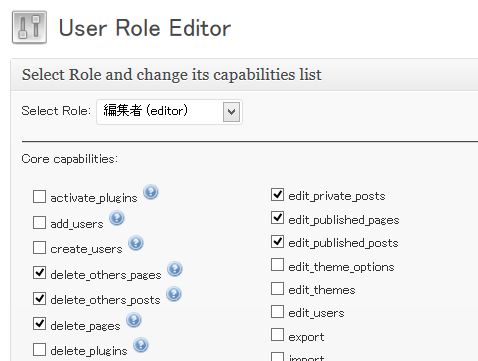Screen dimensions: 478x361
Task: Click the activate_plugins label text
Action: [94, 198]
